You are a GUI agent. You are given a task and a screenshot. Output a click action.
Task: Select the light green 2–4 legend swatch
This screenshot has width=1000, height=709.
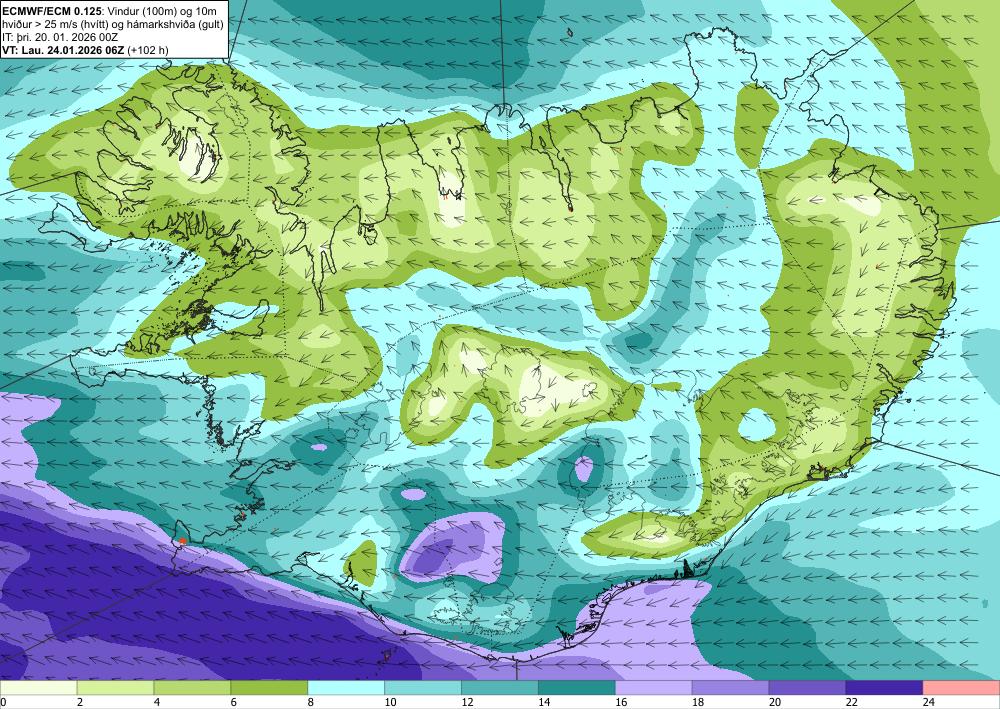pos(115,688)
